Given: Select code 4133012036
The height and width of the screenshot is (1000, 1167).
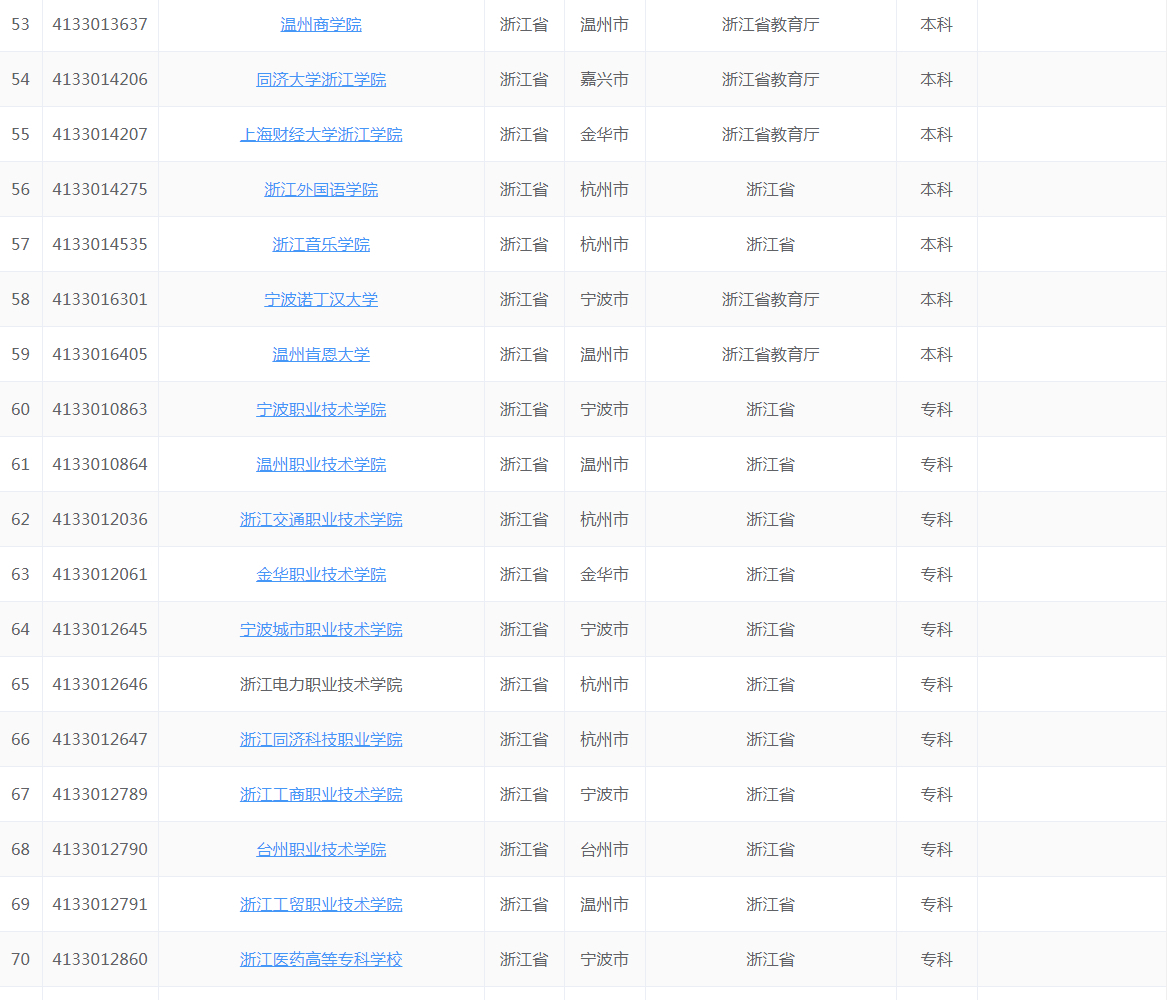Looking at the screenshot, I should [100, 520].
